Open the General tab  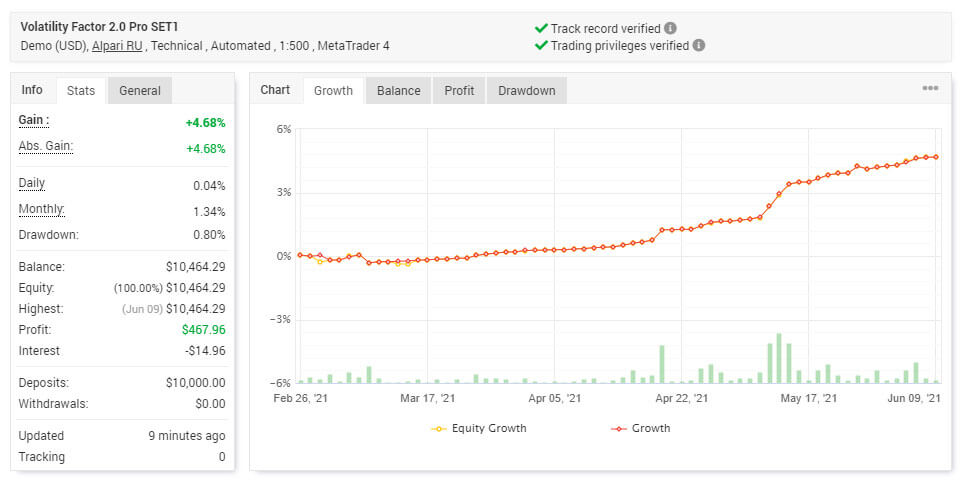[140, 91]
